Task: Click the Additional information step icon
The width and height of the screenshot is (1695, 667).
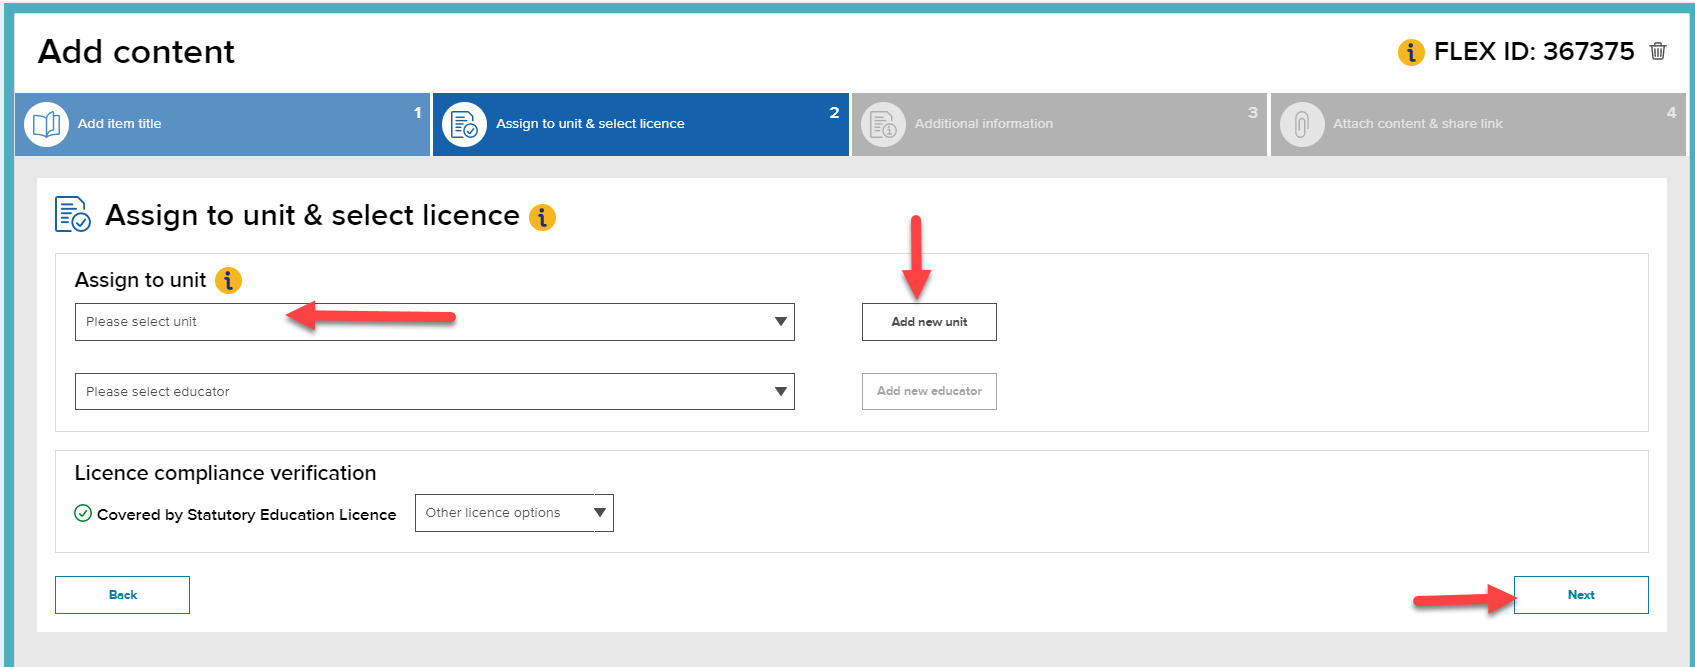Action: pos(883,124)
